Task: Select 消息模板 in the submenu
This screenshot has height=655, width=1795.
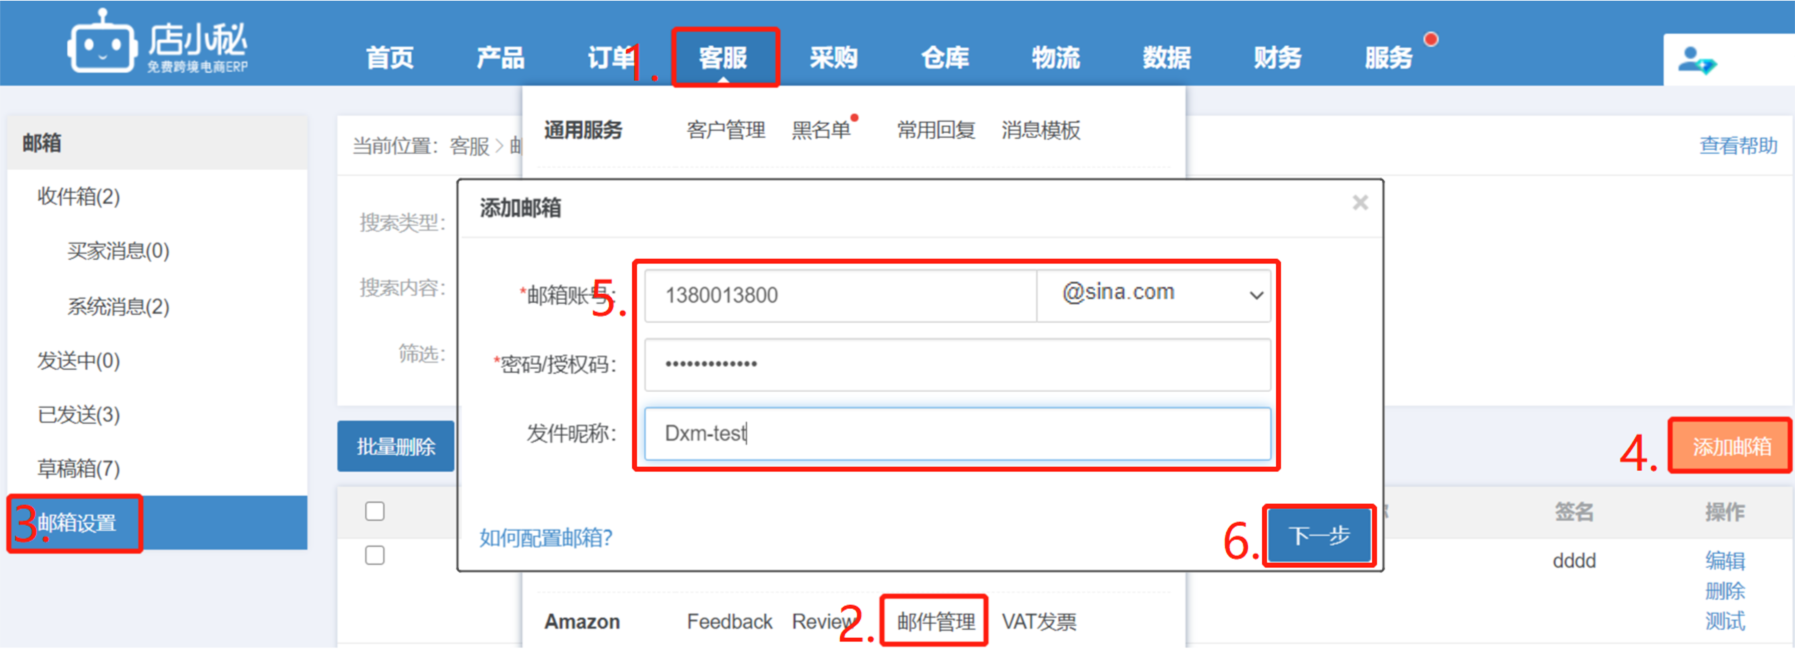Action: (1040, 130)
